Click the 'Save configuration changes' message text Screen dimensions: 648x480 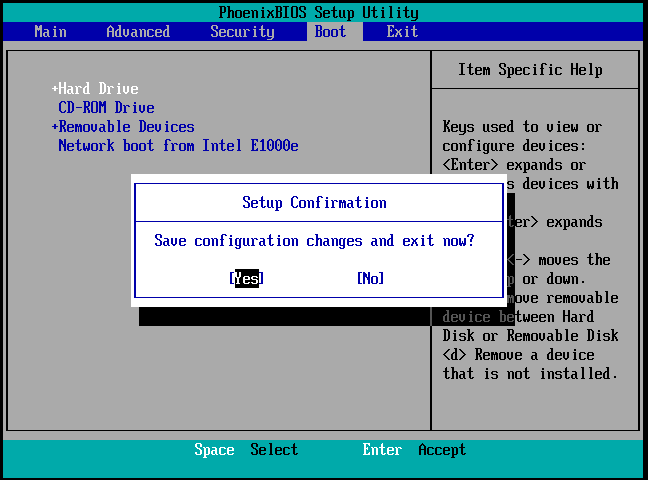coord(314,241)
